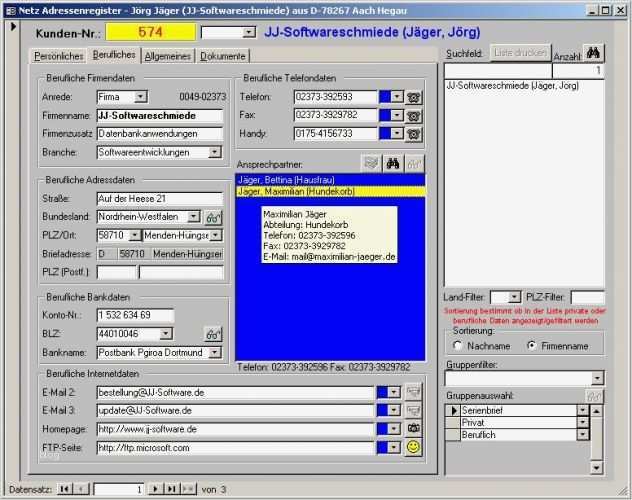Open the PLZ 58710 dropdown
632x500 pixels.
(x=135, y=235)
